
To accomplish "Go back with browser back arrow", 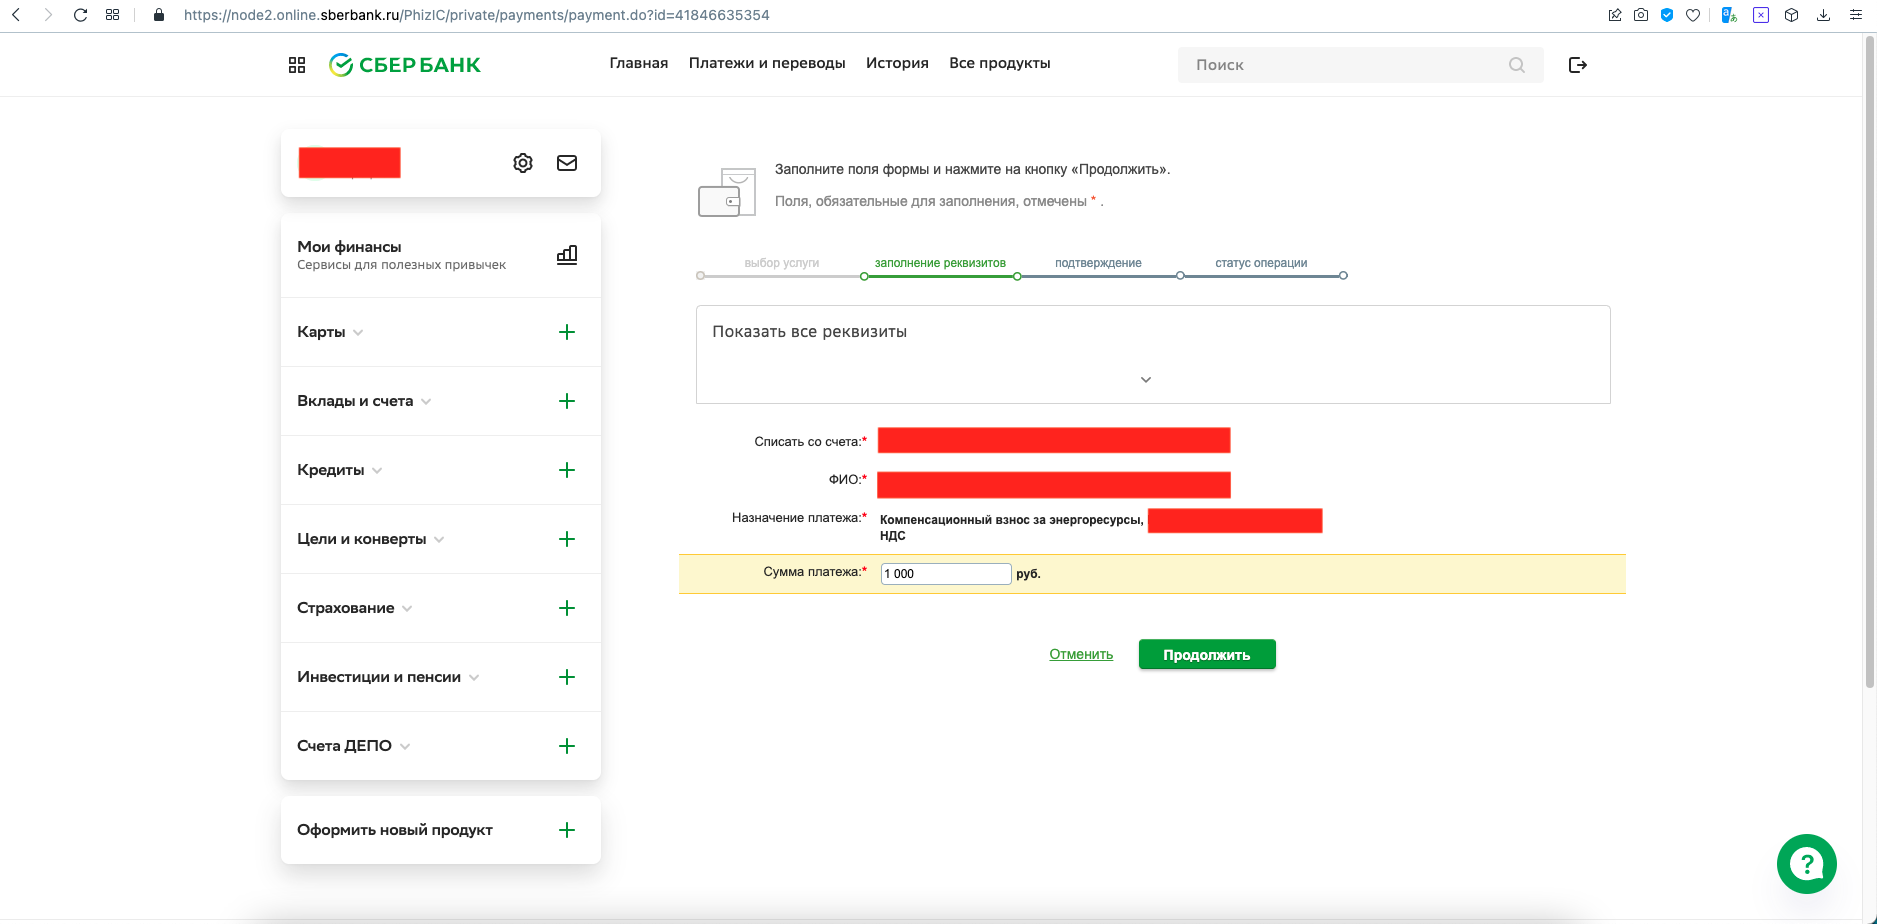I will (16, 15).
